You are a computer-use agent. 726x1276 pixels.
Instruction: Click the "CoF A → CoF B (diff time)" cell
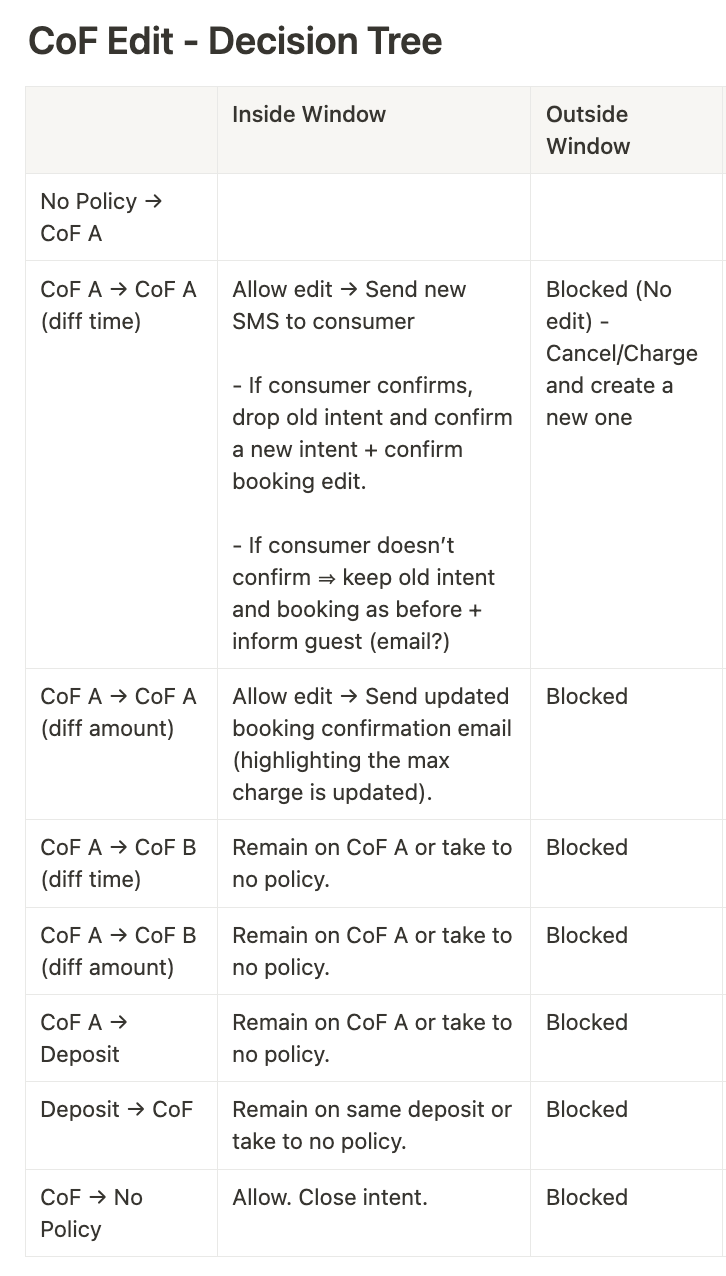point(118,863)
